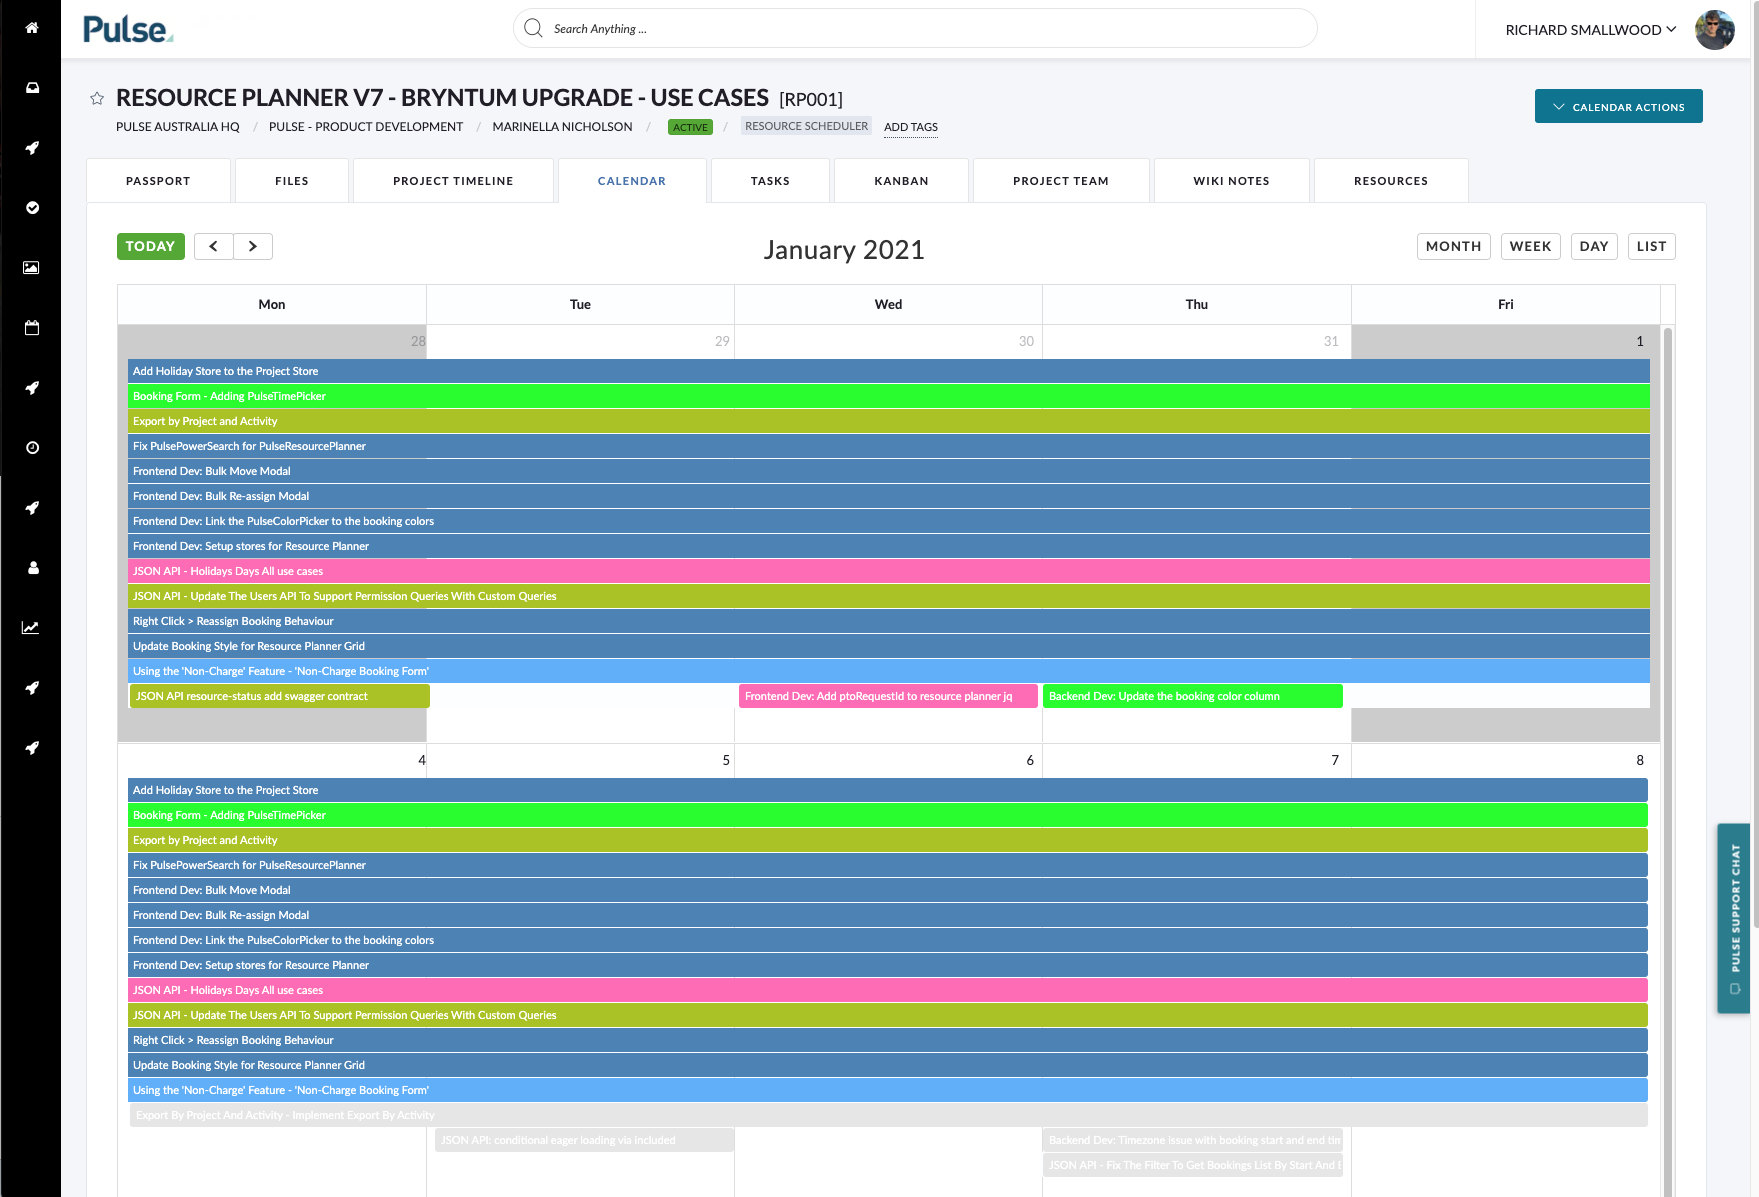Switch the calendar to List view

[1651, 246]
